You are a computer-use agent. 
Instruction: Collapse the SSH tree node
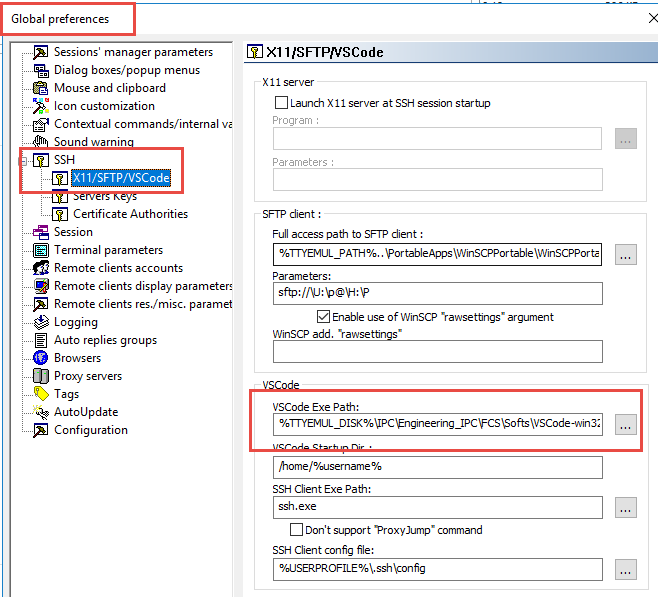pos(23,160)
